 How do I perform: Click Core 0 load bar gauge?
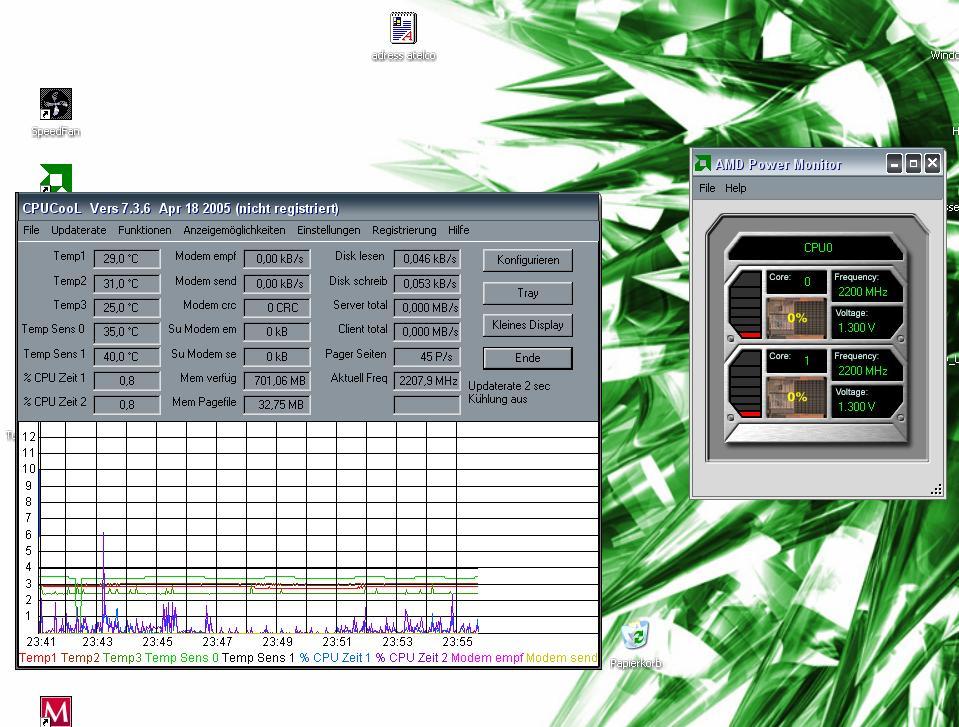click(x=746, y=304)
